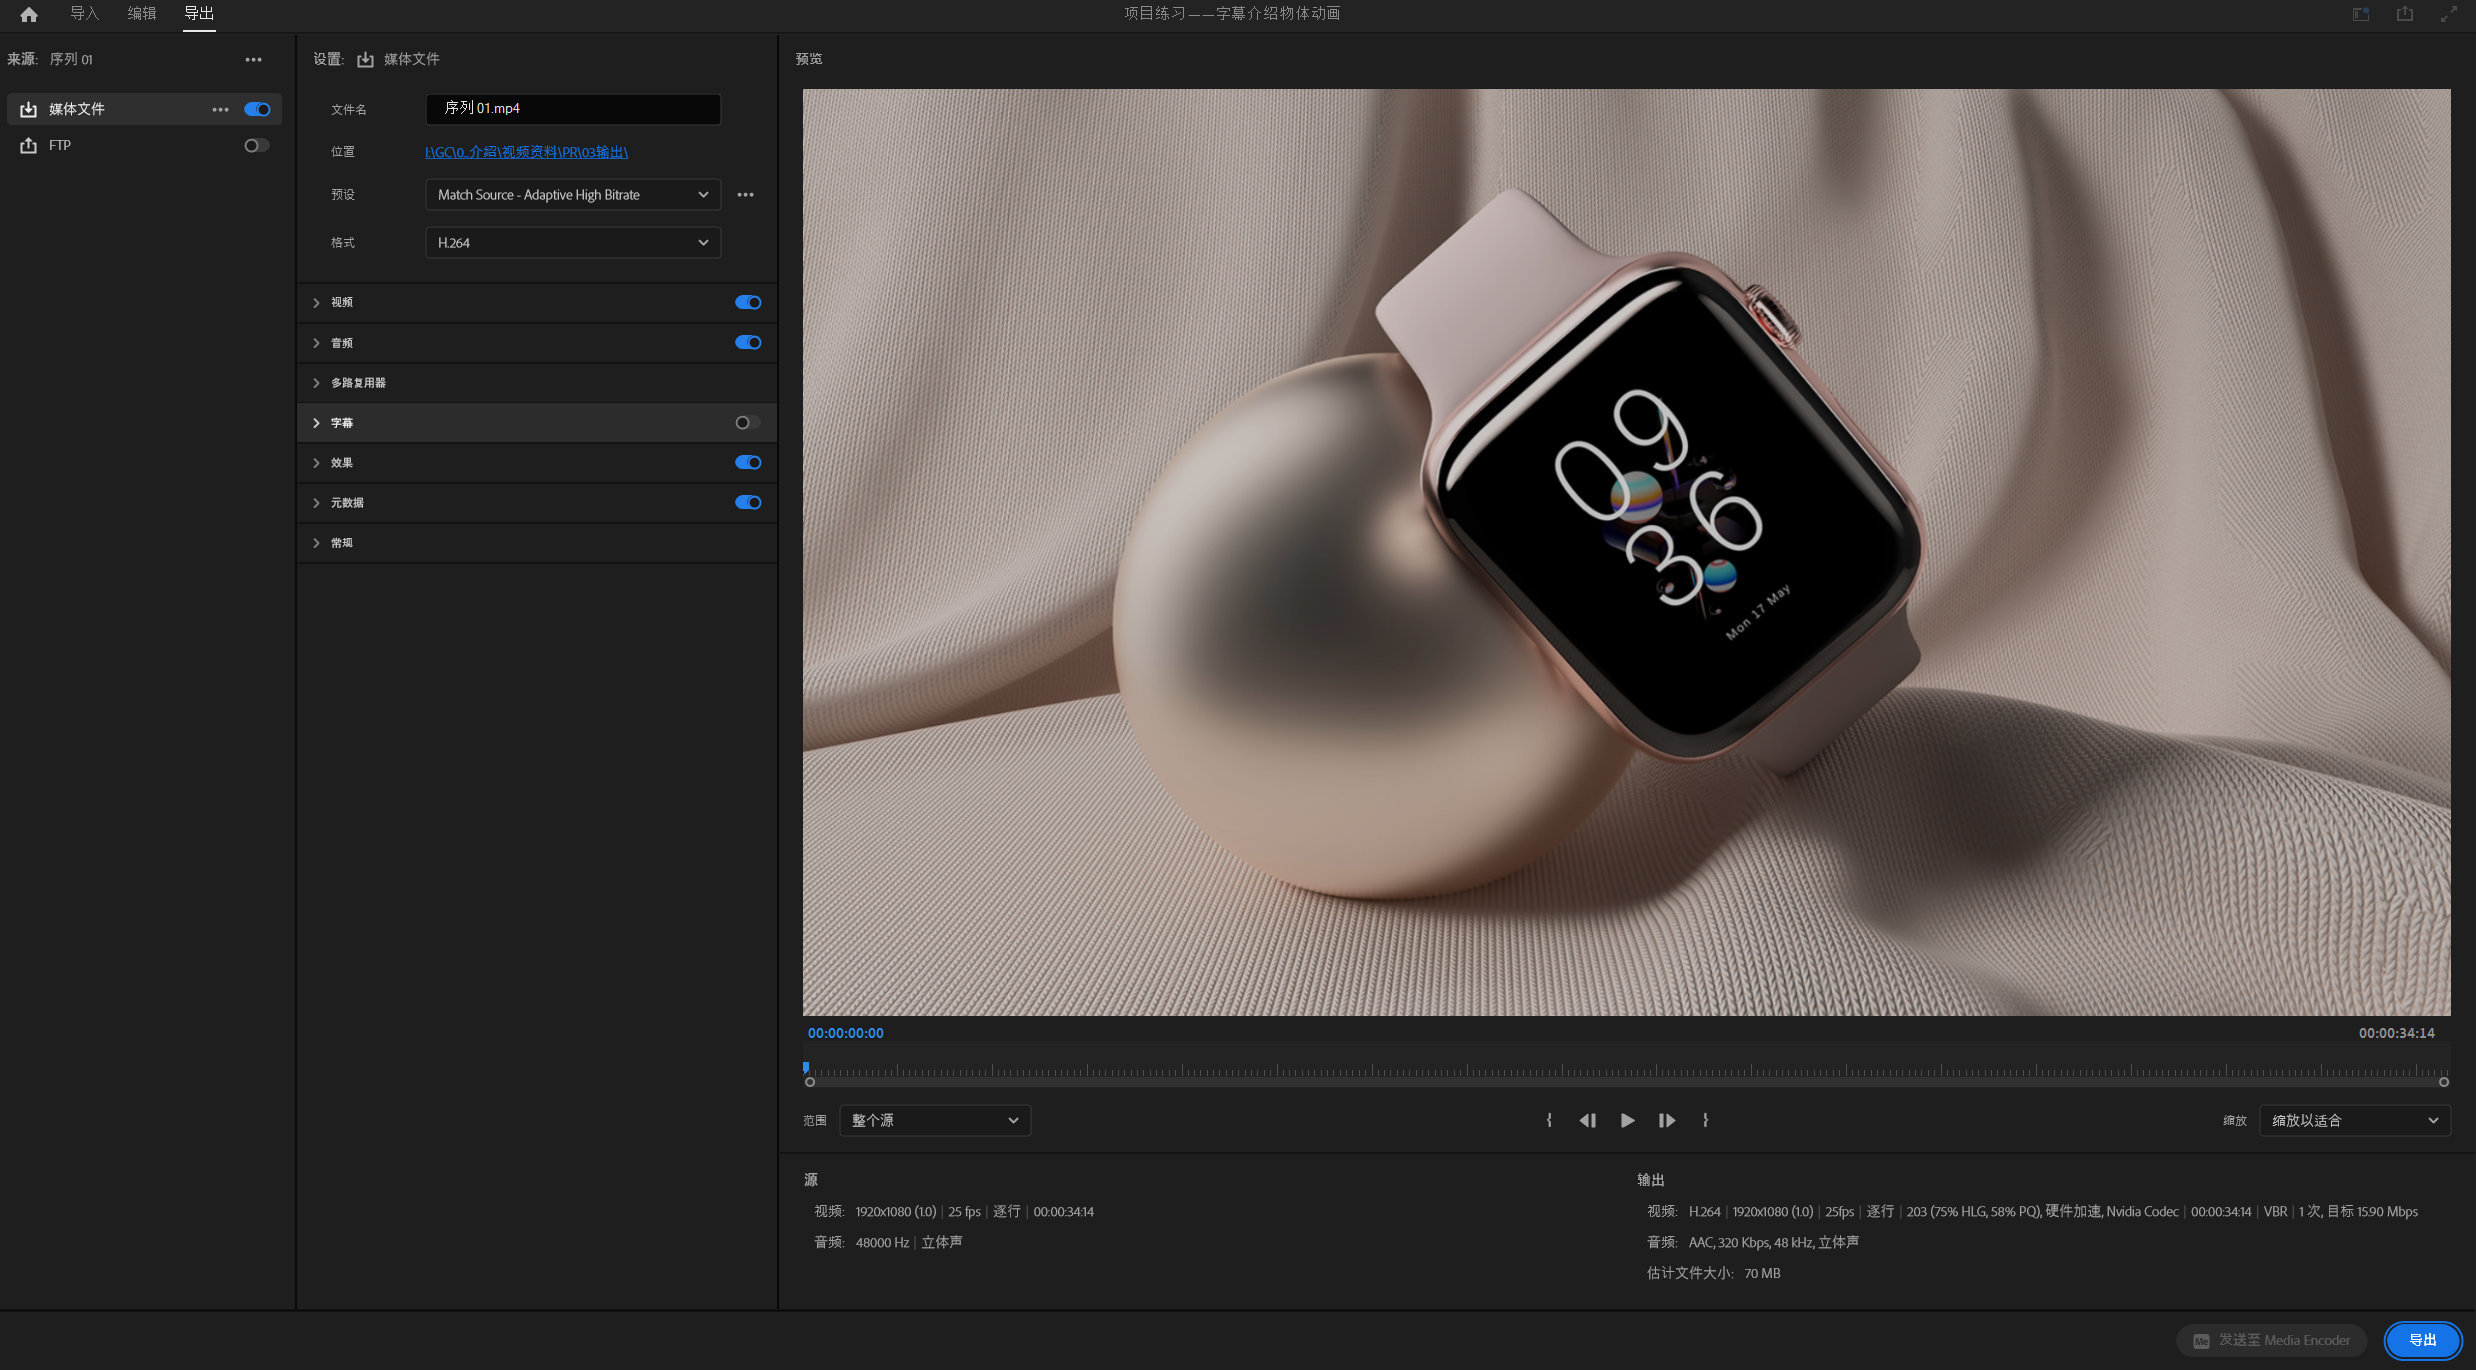
Task: Click the 文件名 file name field
Action: coord(572,109)
